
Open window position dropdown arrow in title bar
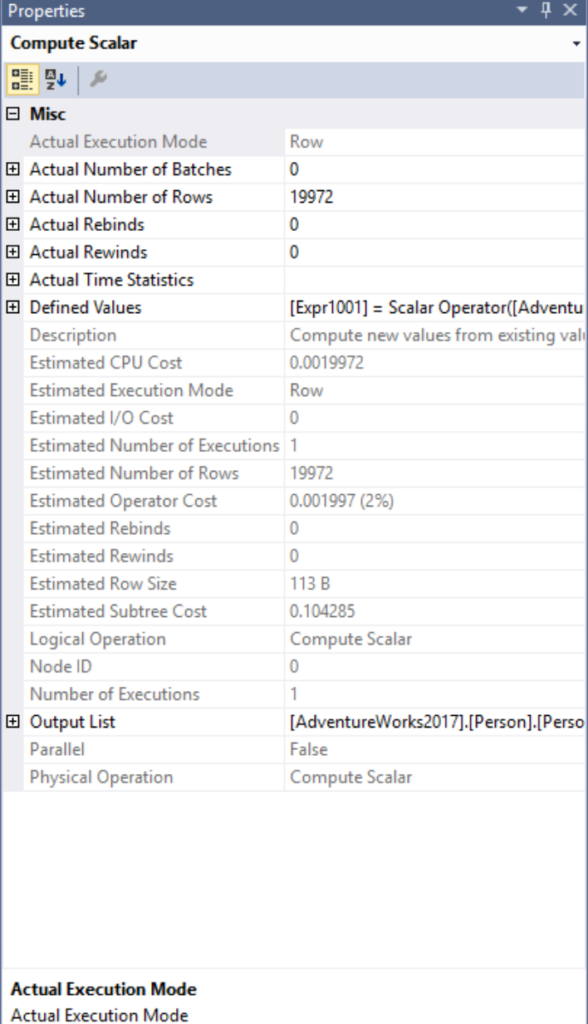point(522,10)
